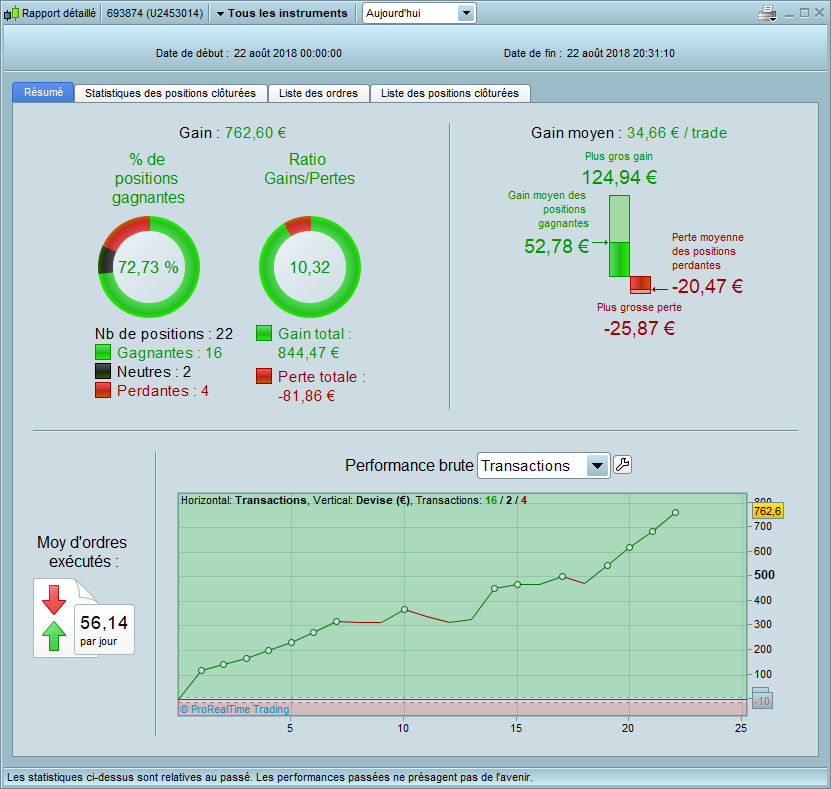
Task: Switch to the Résumé tab
Action: click(43, 92)
